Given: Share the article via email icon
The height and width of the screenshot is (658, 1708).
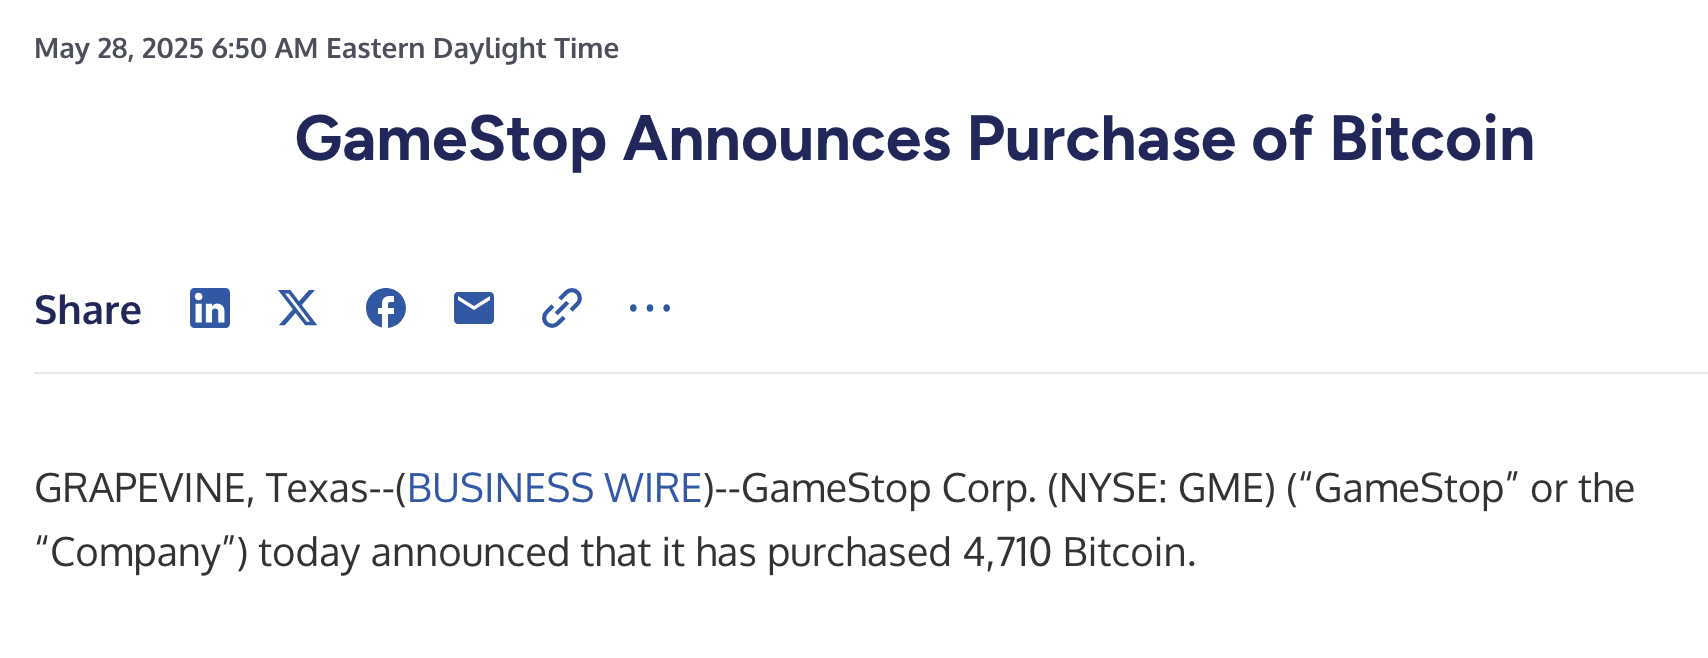Looking at the screenshot, I should [x=474, y=308].
